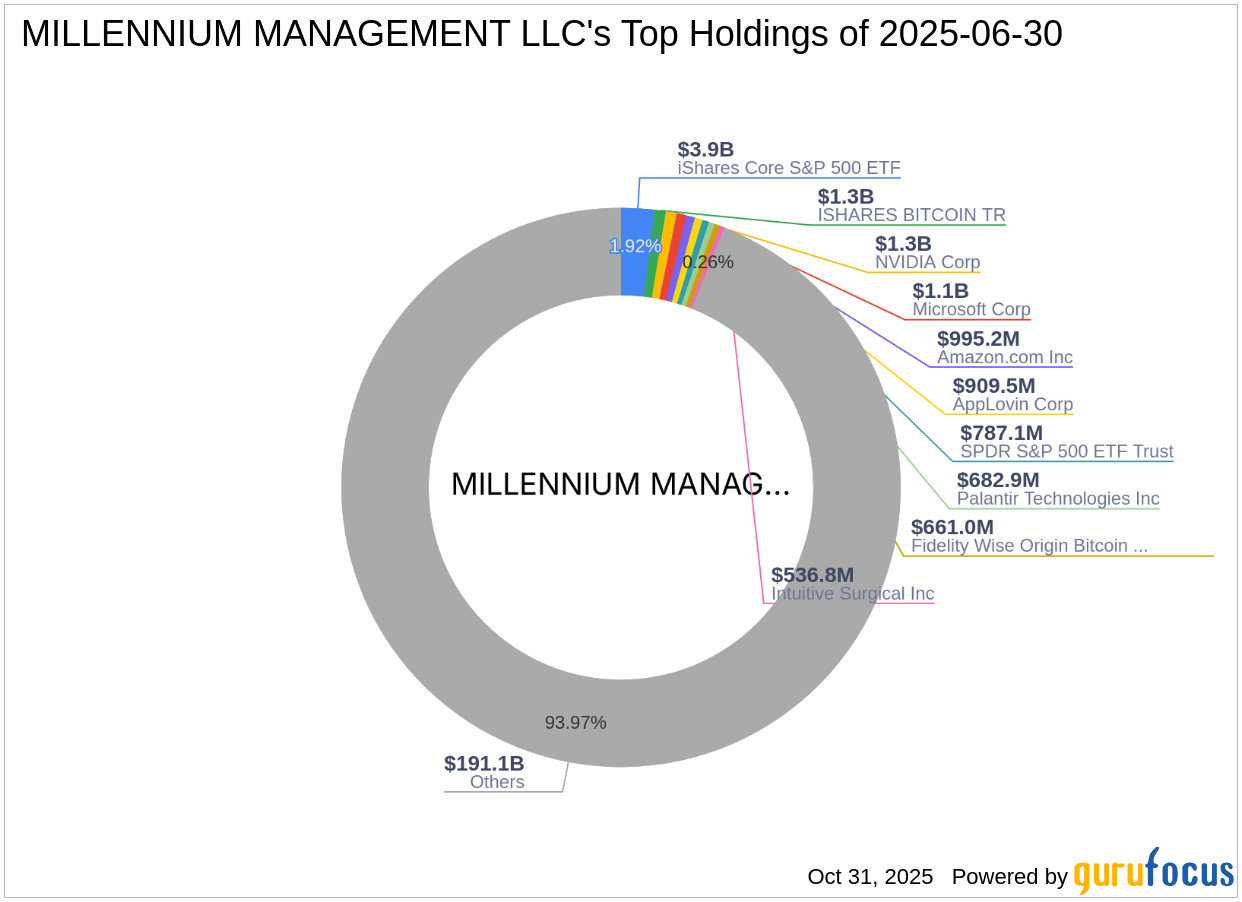Click the "NVIDIA Corp" holding label
The width and height of the screenshot is (1242, 902).
928,262
